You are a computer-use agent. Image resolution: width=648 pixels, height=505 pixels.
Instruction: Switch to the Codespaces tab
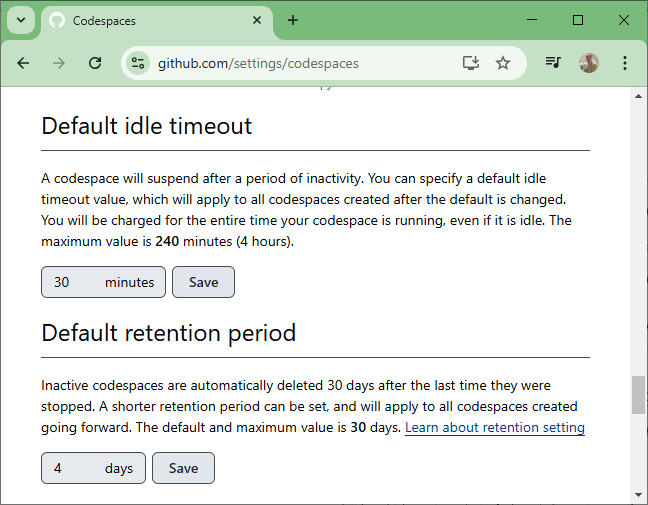[150, 20]
